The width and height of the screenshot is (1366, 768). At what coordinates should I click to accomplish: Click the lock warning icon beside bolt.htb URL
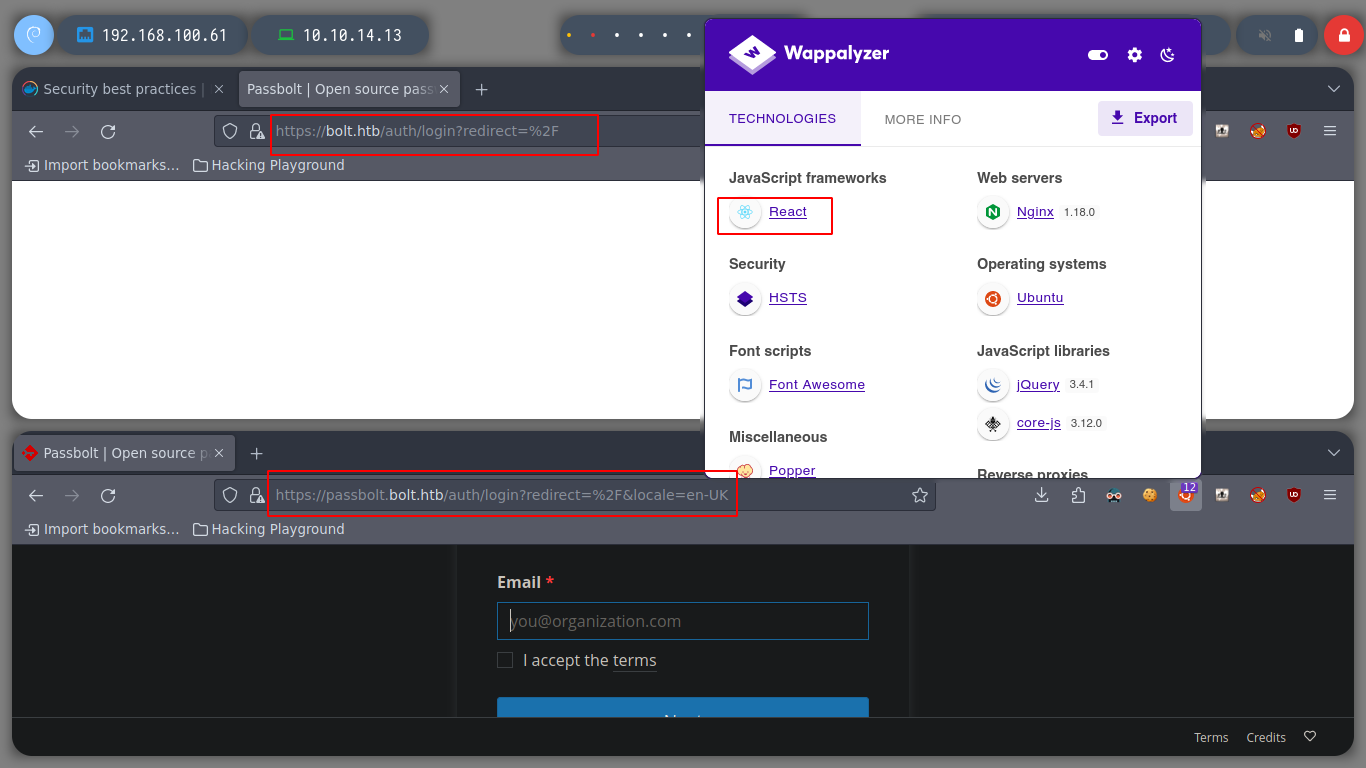pos(257,131)
